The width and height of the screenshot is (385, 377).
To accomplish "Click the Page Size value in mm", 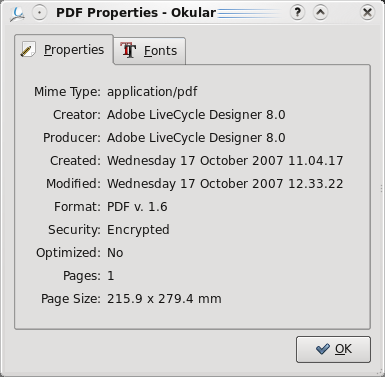I will (x=164, y=299).
